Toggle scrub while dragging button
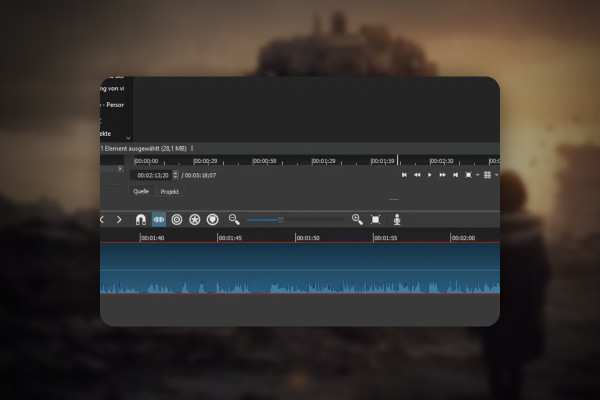This screenshot has width=600, height=400. 159,220
